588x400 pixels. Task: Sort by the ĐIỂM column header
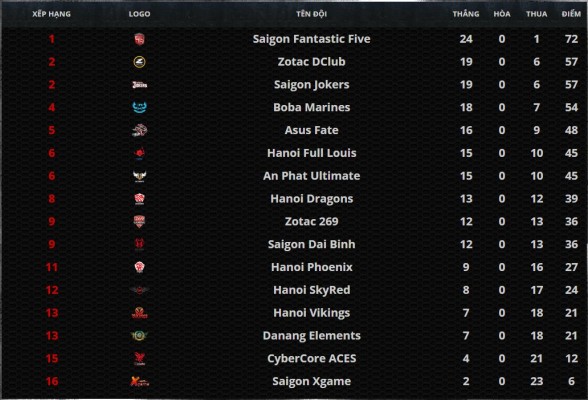[x=571, y=14]
